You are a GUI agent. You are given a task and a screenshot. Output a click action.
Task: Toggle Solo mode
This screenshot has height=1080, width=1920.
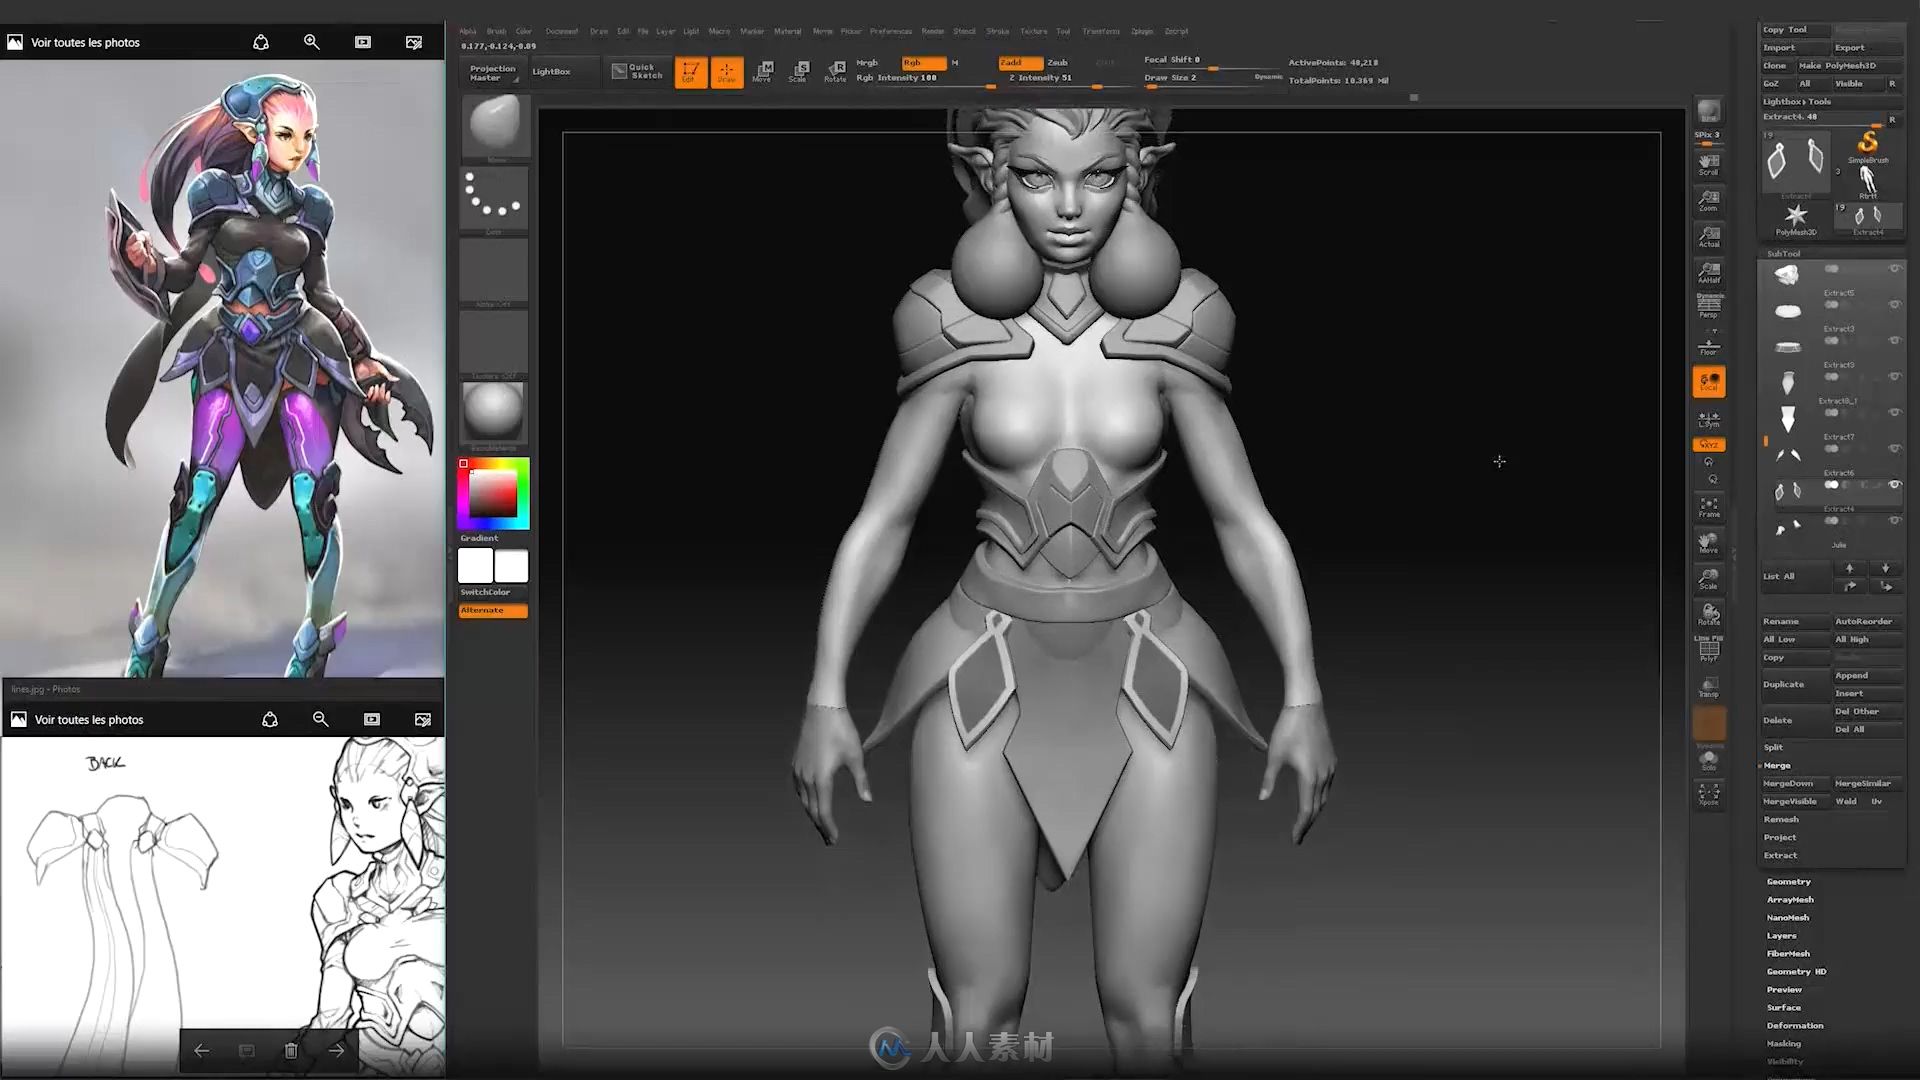[x=1708, y=761]
